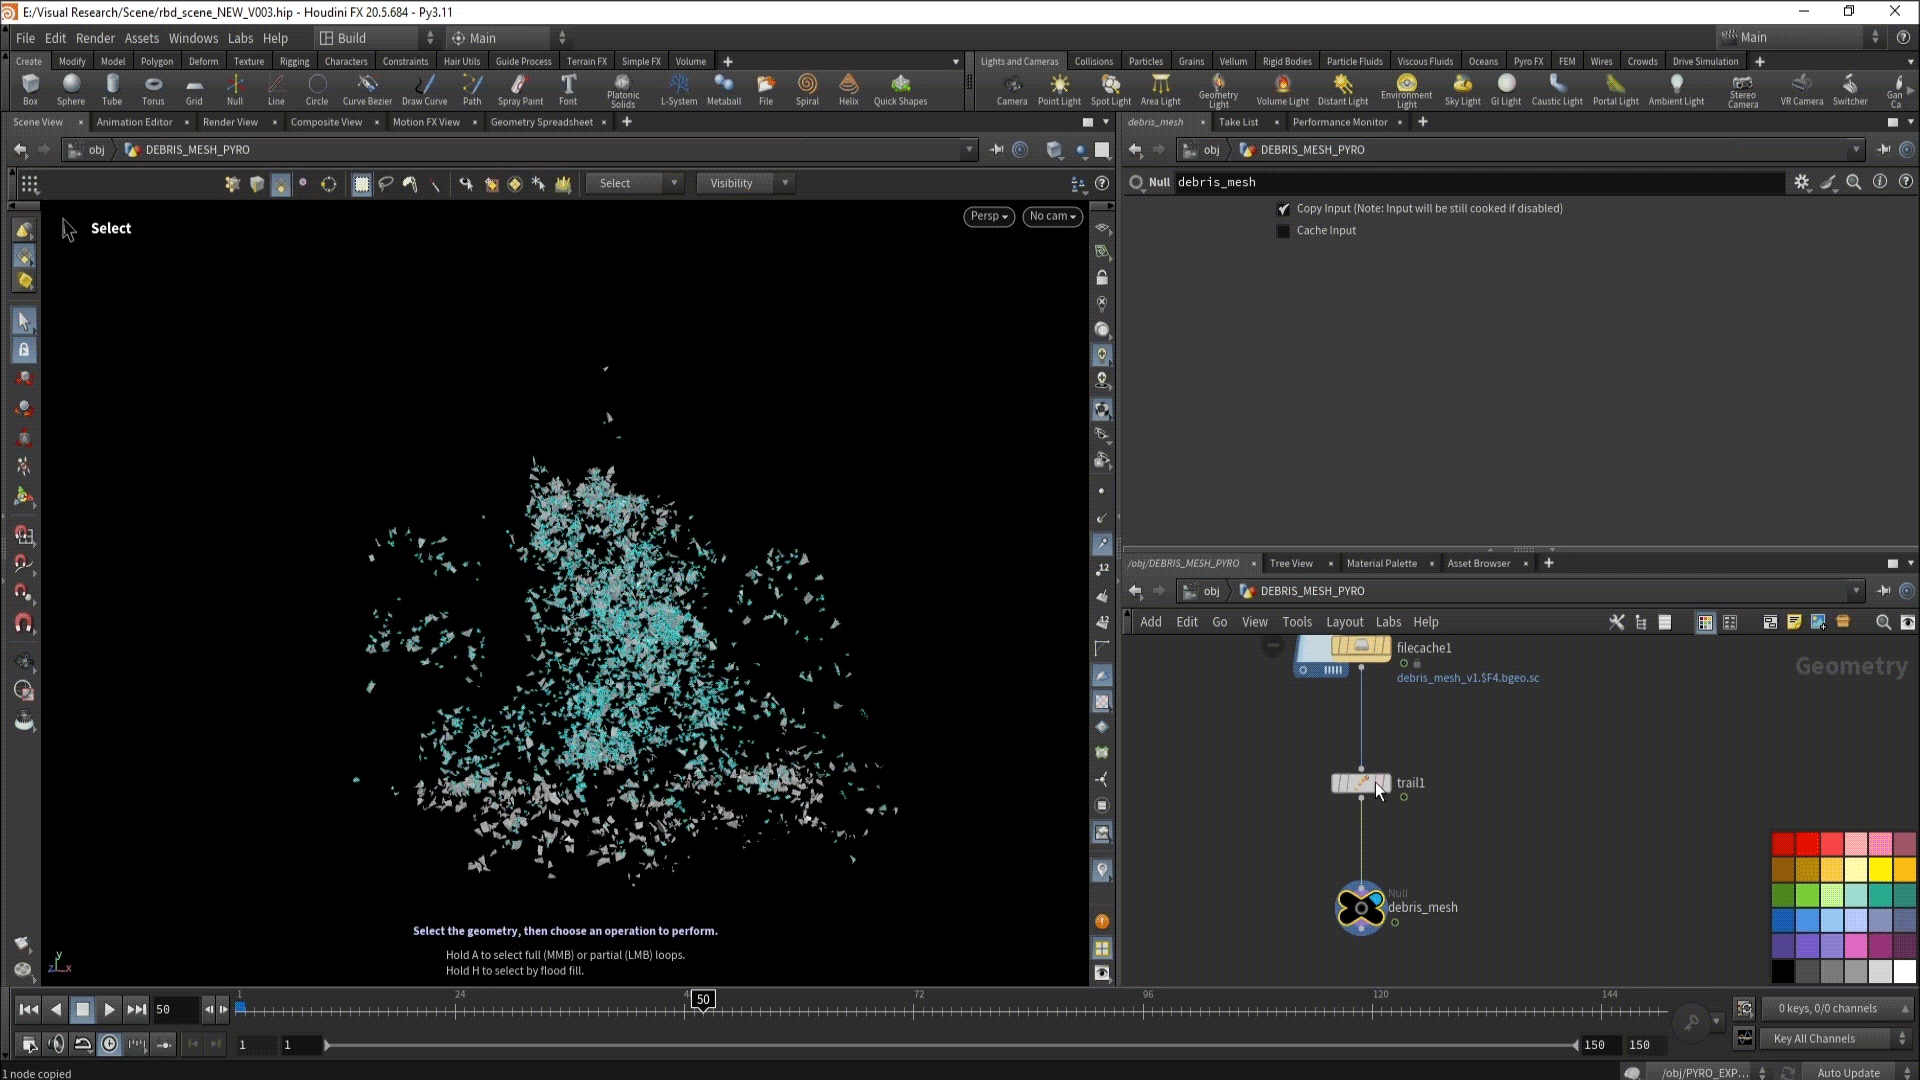Click the Key All Channels button
1920x1080 pixels.
[x=1814, y=1038]
